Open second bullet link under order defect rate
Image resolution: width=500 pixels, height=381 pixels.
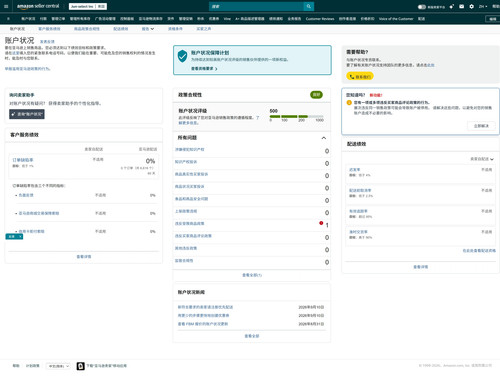39,213
